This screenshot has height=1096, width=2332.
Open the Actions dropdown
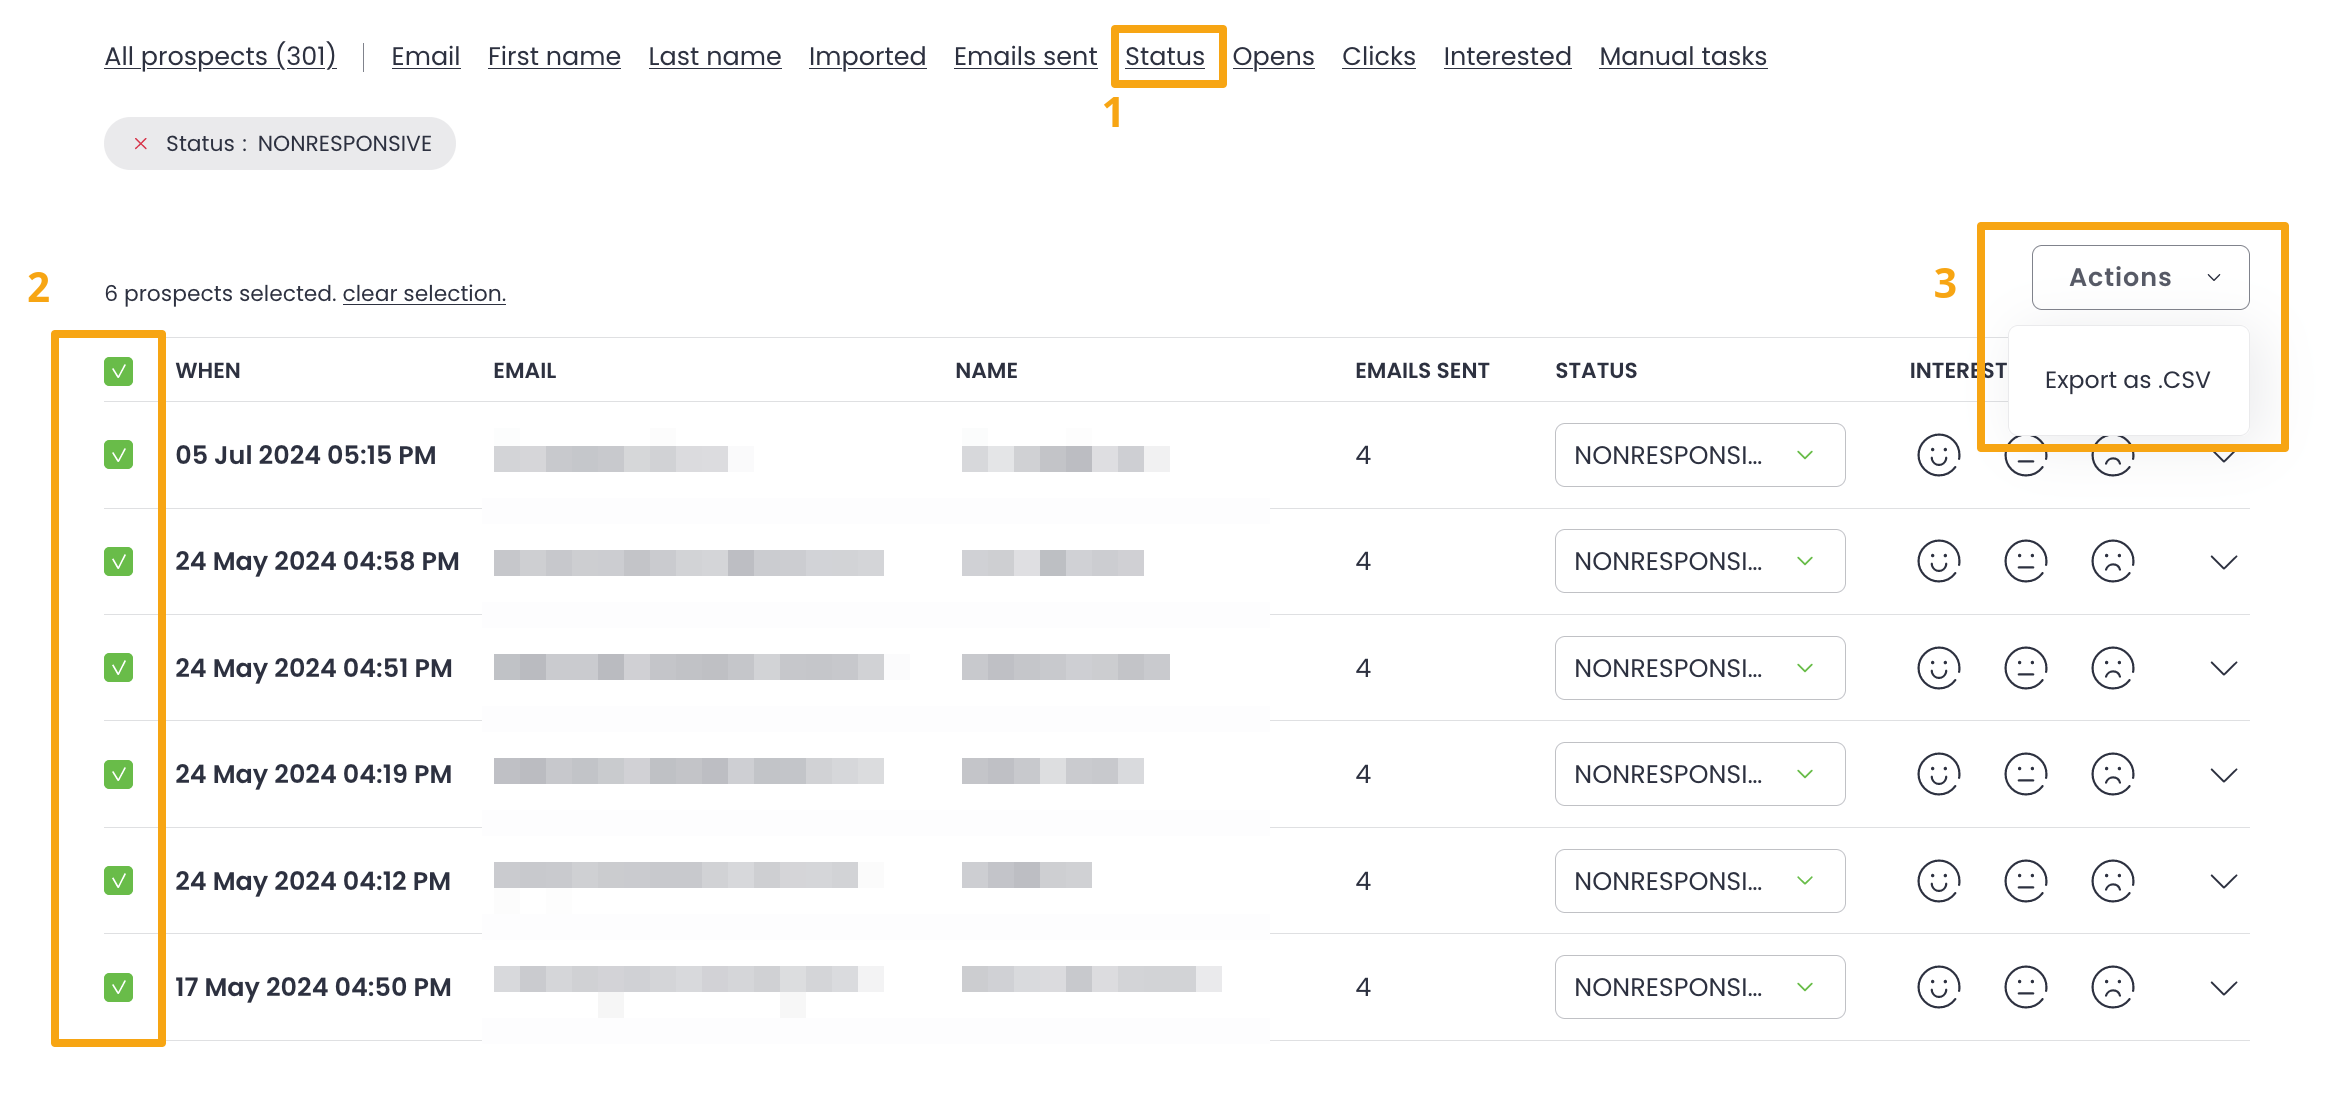[2140, 277]
